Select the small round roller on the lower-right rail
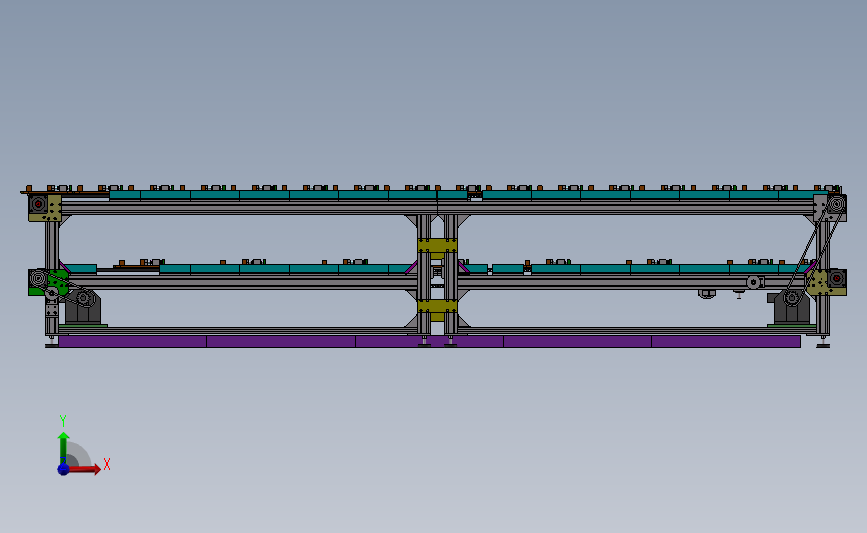867x533 pixels. coord(753,283)
